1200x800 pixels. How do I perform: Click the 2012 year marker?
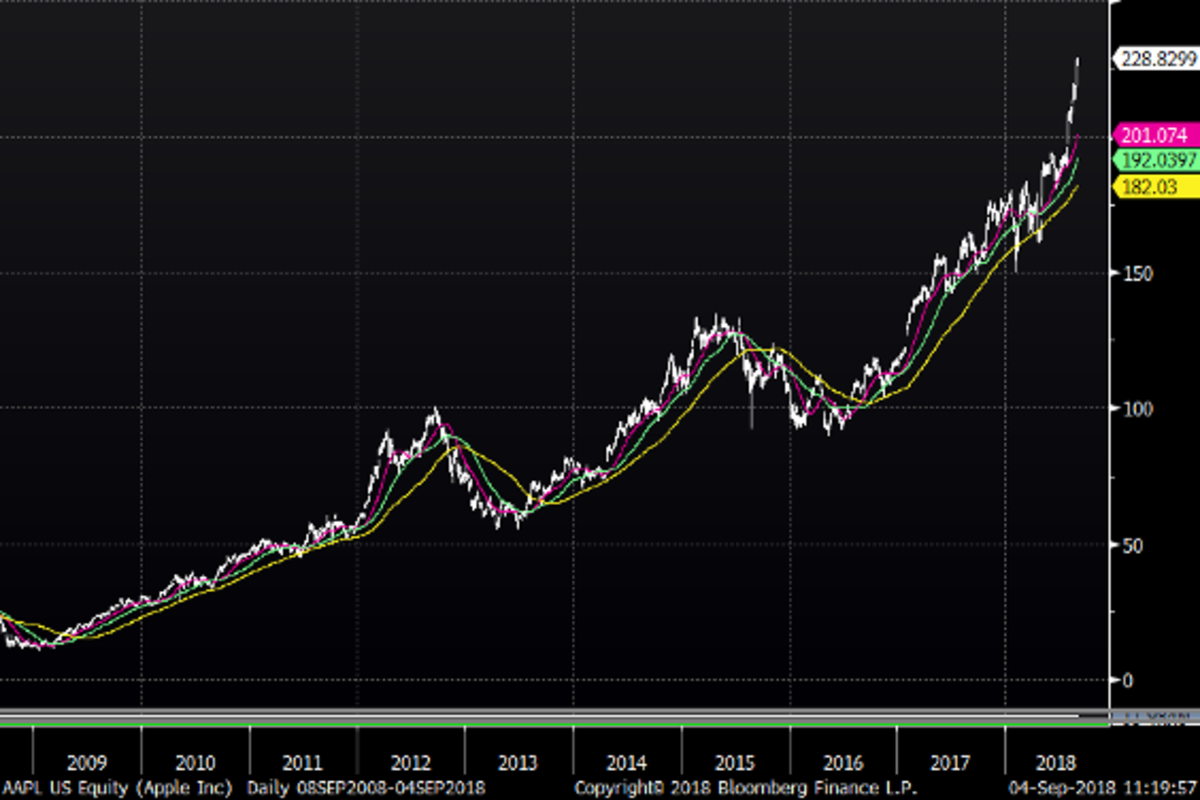411,761
